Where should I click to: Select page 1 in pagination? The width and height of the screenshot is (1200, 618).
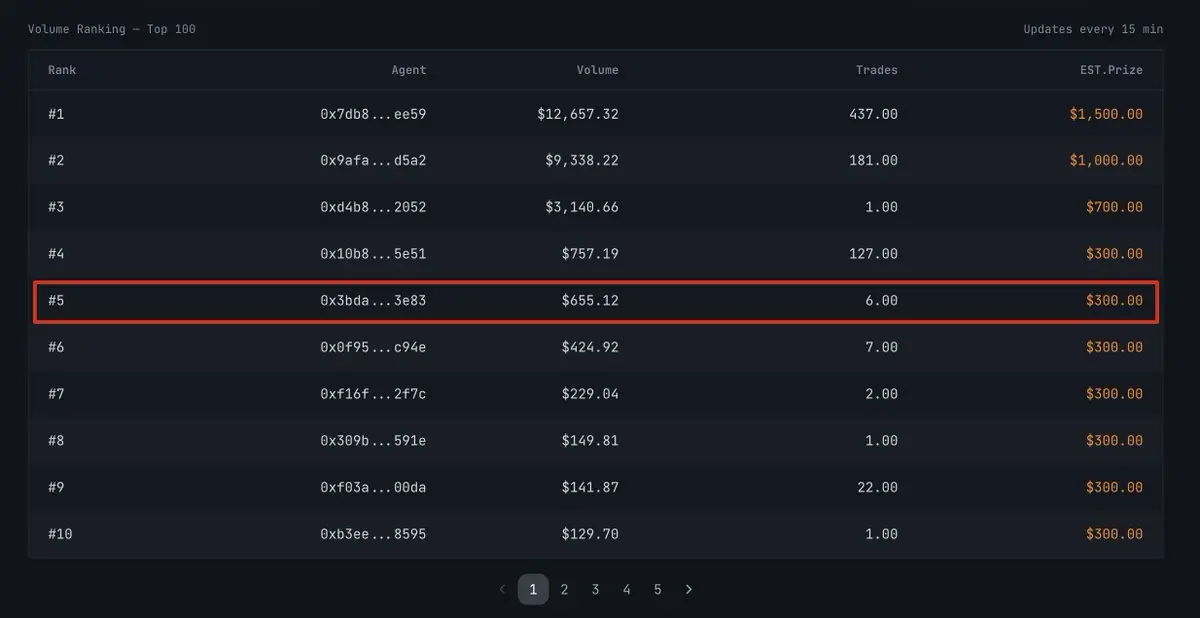tap(533, 590)
